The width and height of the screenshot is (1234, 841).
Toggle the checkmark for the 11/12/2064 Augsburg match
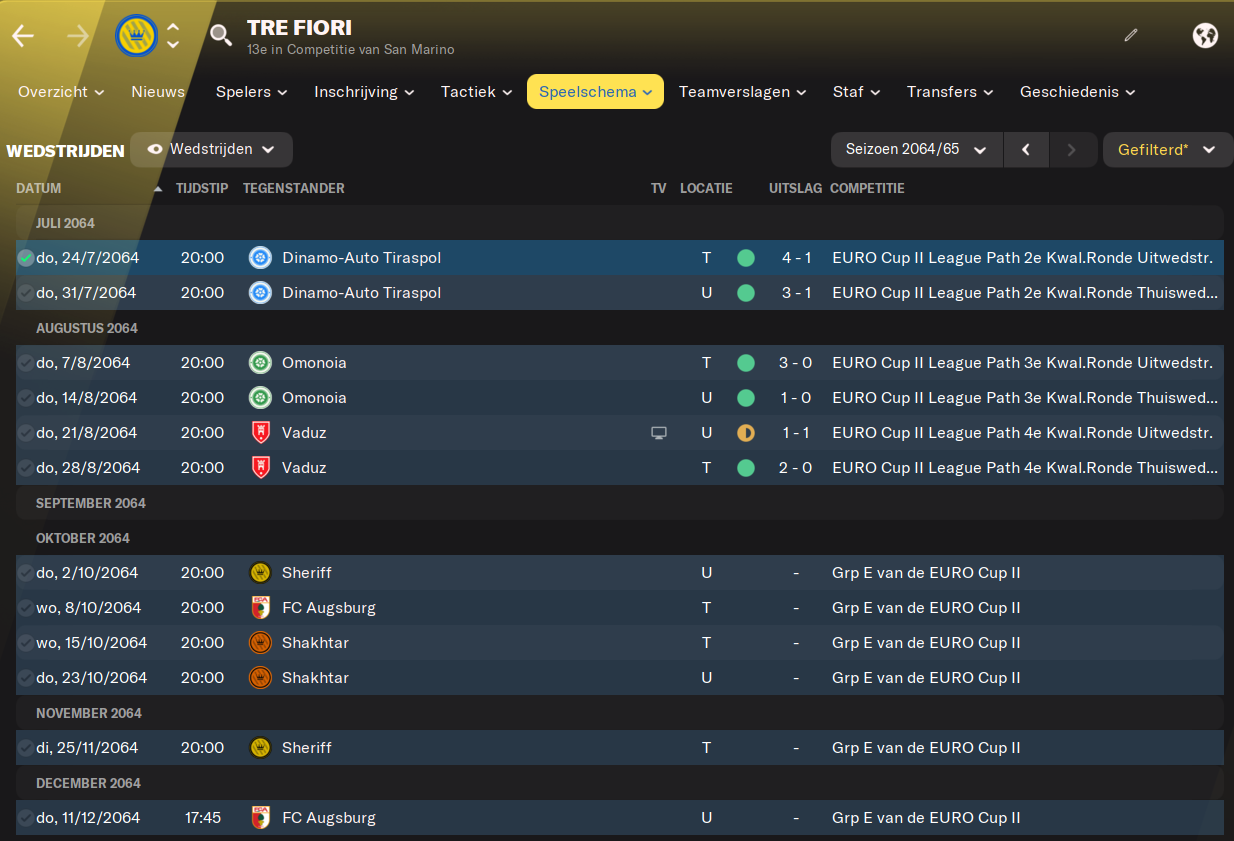[x=26, y=818]
